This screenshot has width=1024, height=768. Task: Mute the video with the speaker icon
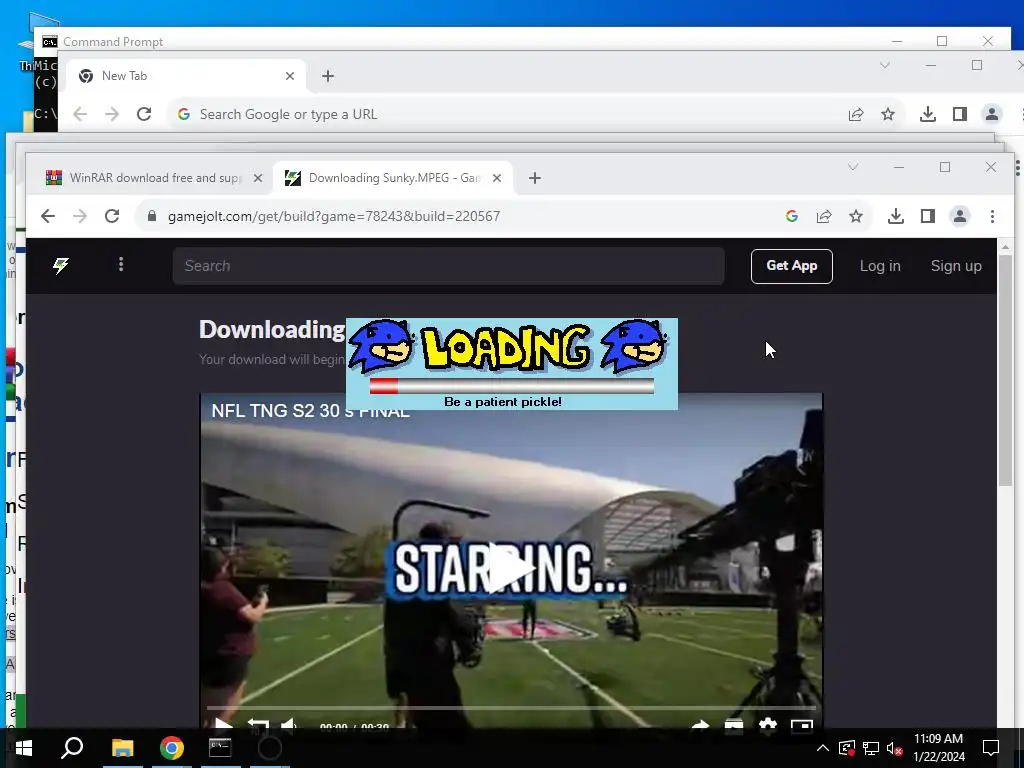click(x=288, y=724)
